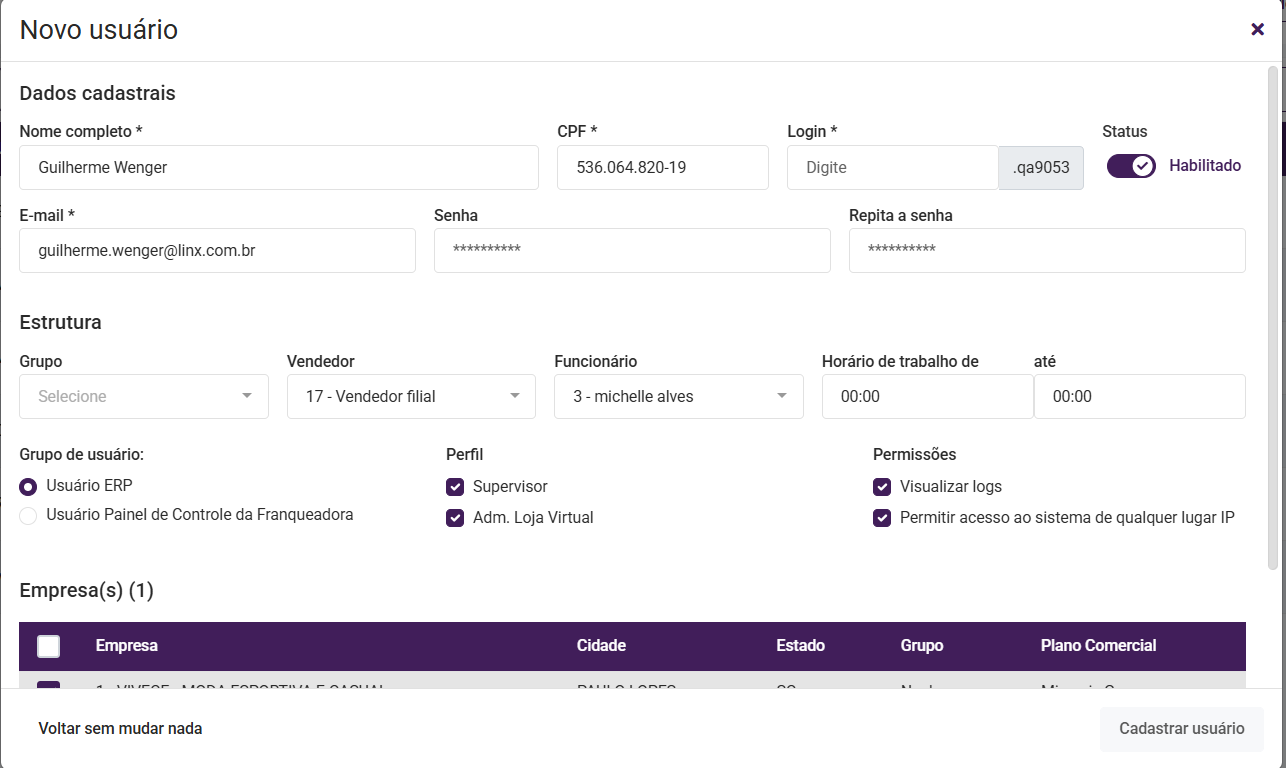Image resolution: width=1286 pixels, height=768 pixels.
Task: Select Usuário Painel de Controle da Franqueadora
Action: point(28,516)
